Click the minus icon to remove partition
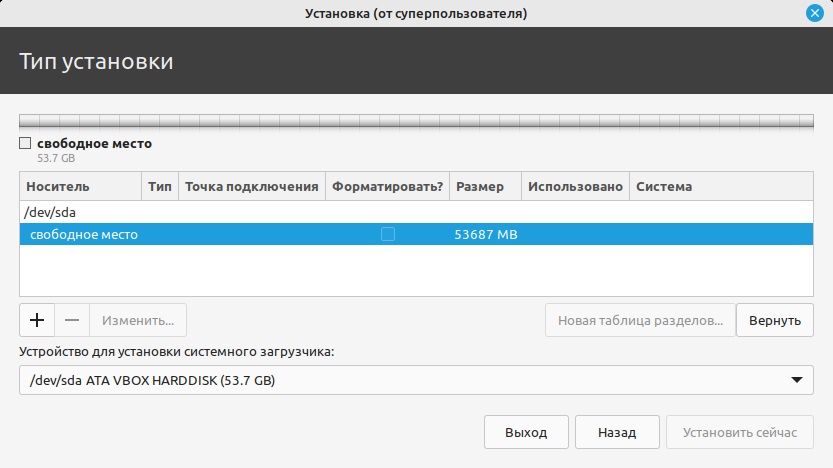Screen dimensions: 833x468 [x=72, y=320]
